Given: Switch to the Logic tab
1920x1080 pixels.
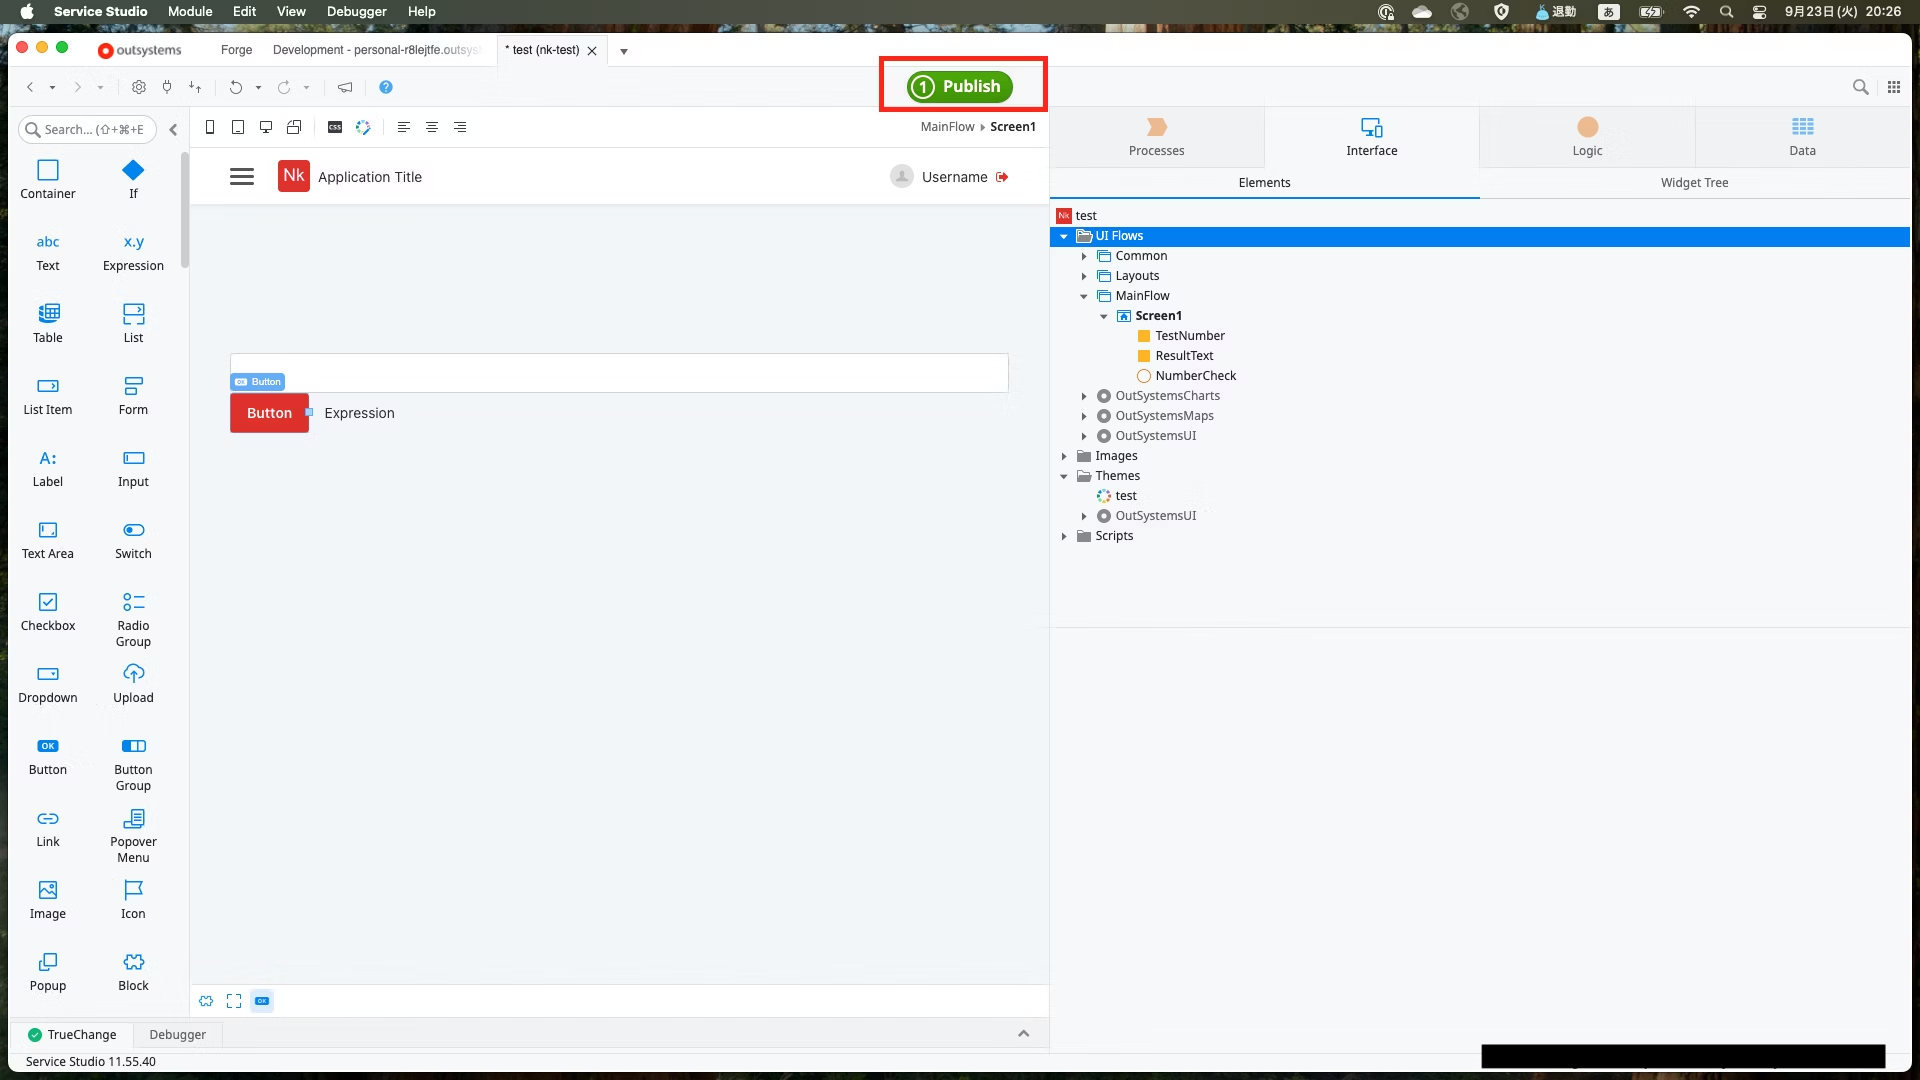Looking at the screenshot, I should click(1587, 137).
